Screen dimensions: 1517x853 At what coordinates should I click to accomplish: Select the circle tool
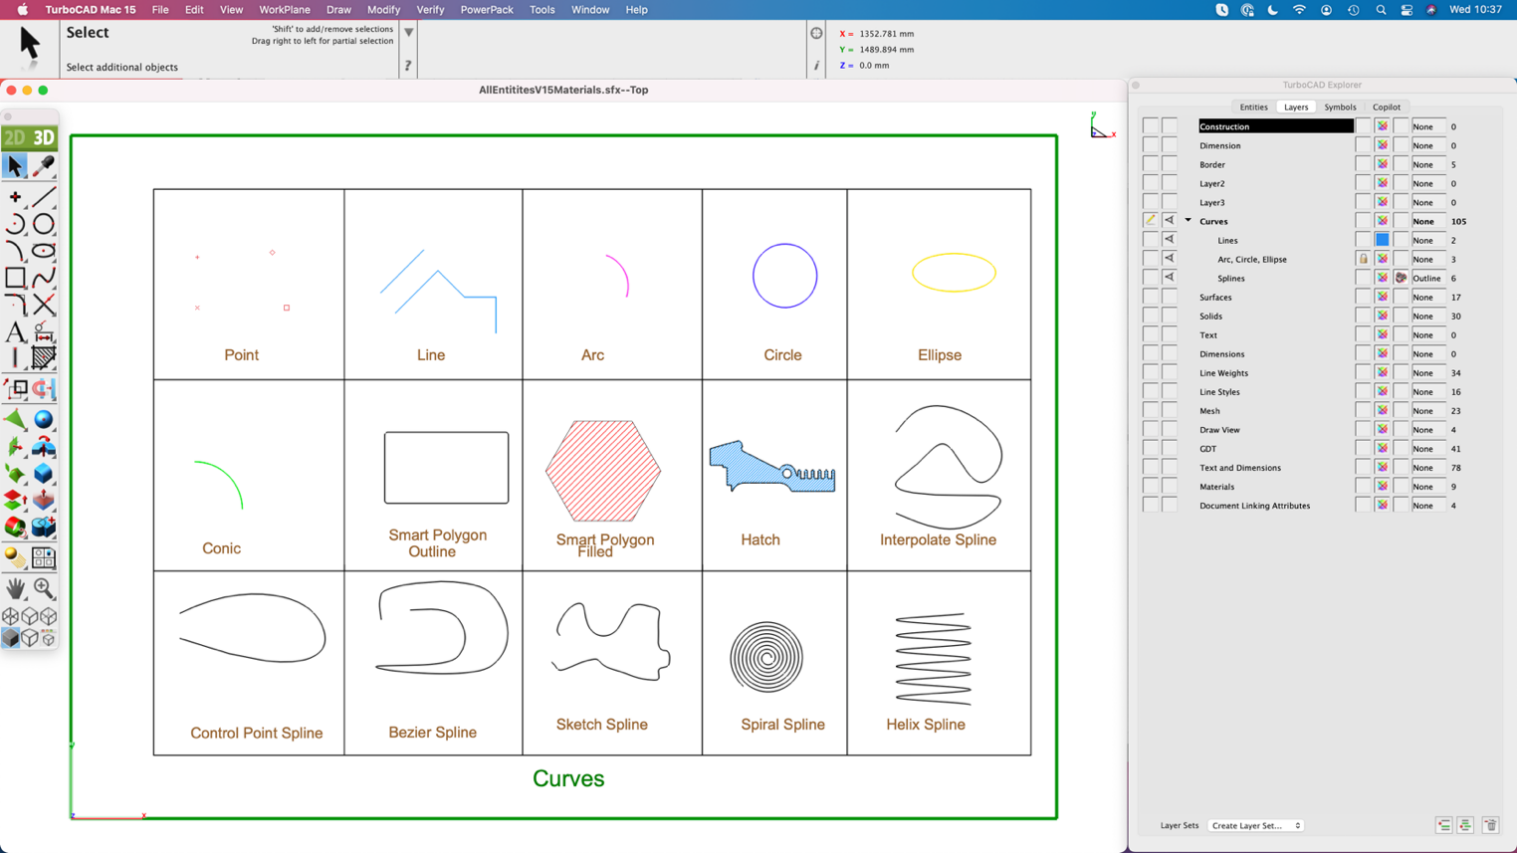tap(43, 224)
